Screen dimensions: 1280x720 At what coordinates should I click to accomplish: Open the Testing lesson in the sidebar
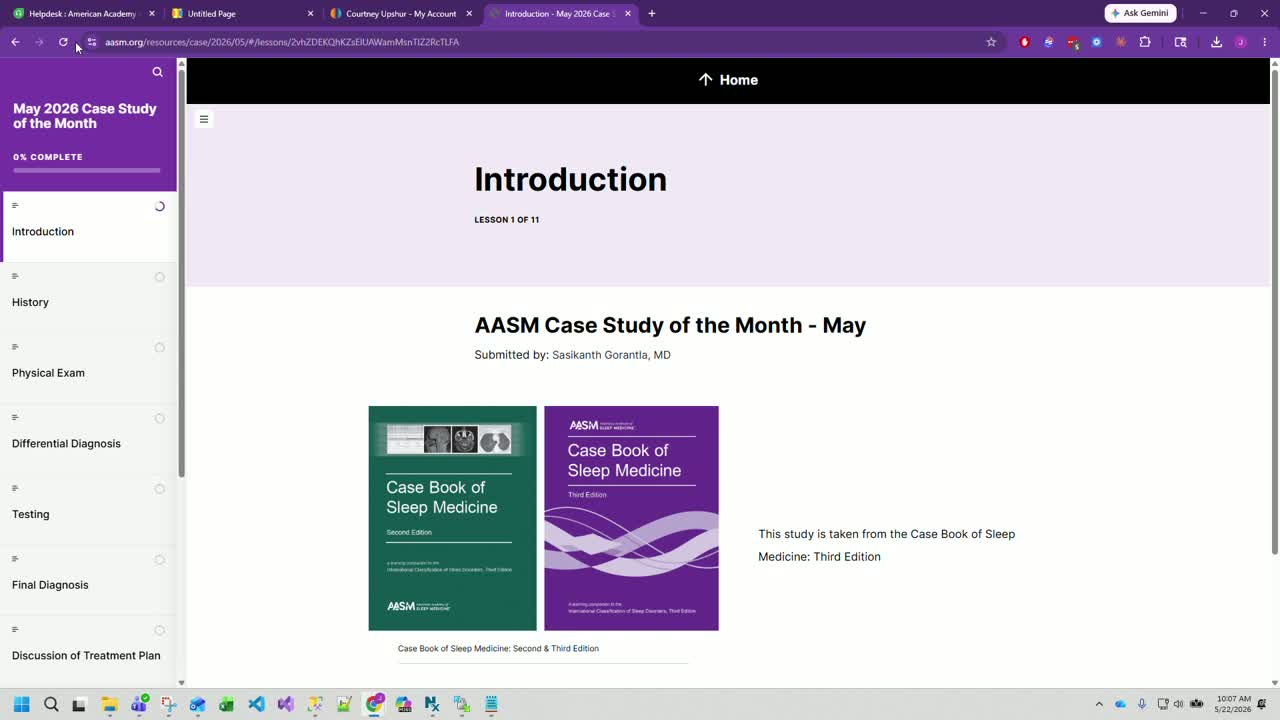pyautogui.click(x=89, y=510)
